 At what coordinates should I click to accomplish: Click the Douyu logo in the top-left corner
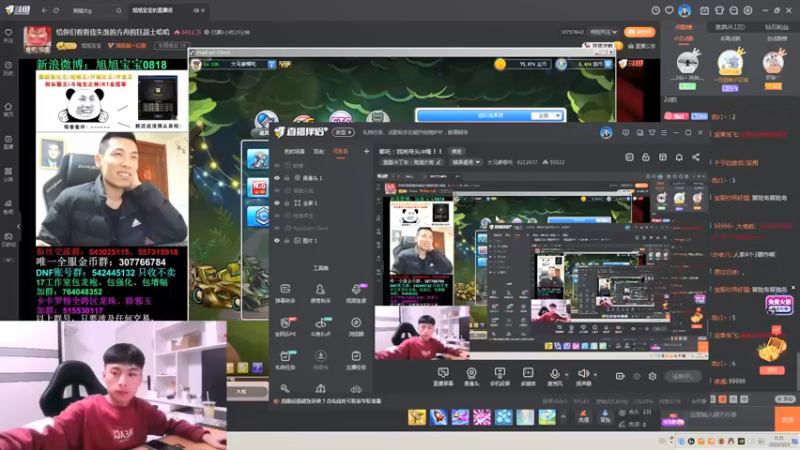[17, 10]
